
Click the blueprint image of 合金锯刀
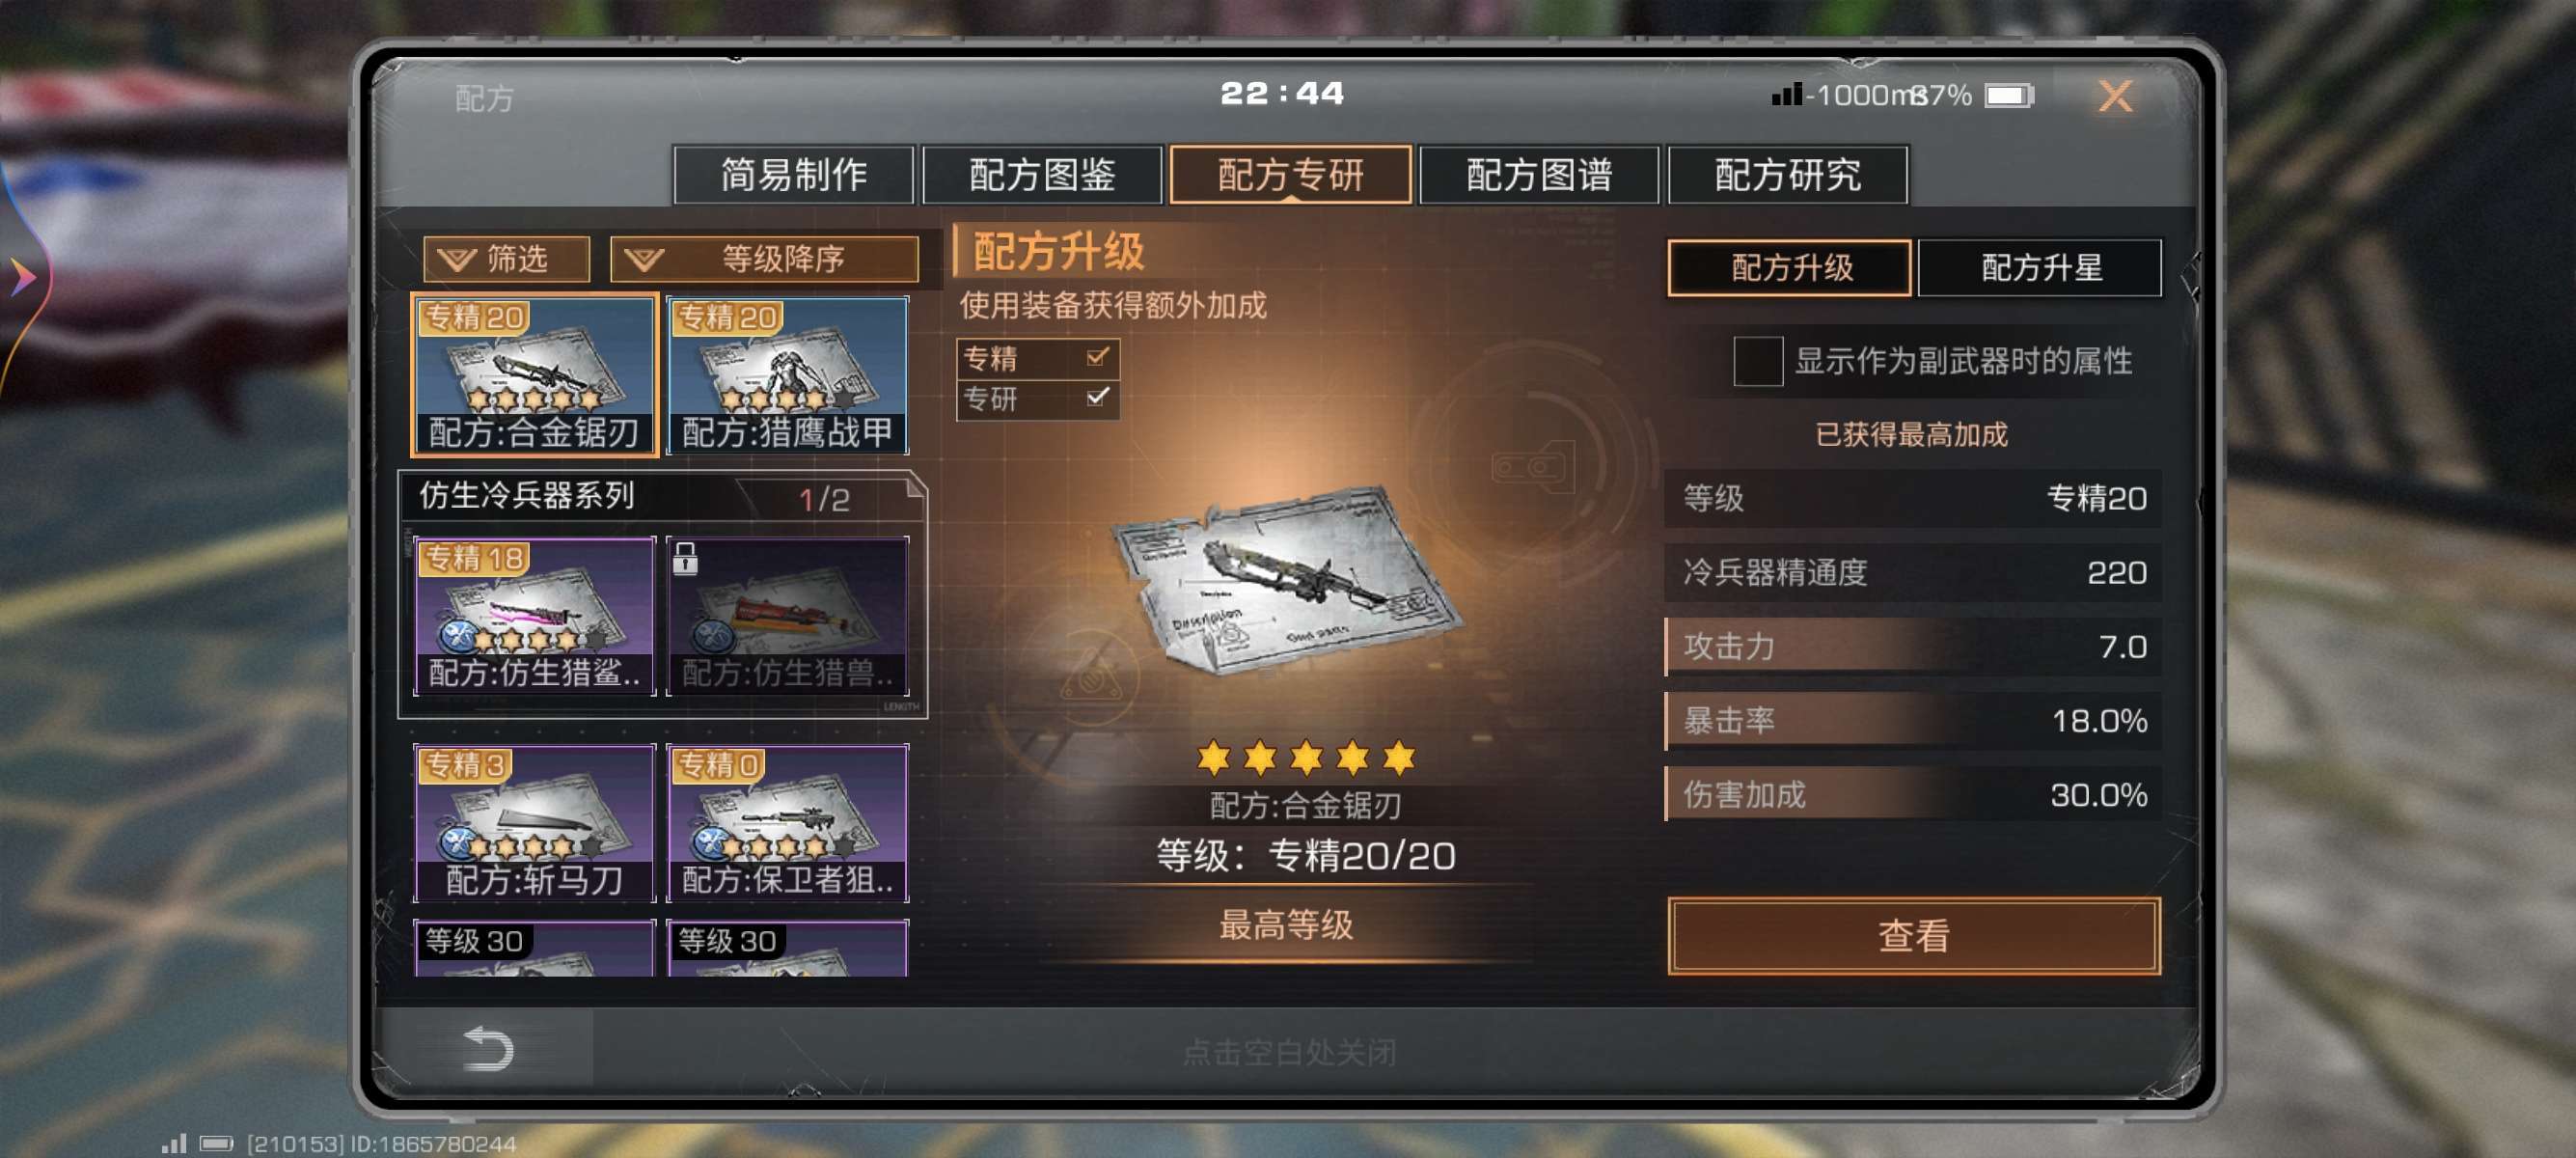(x=1286, y=578)
